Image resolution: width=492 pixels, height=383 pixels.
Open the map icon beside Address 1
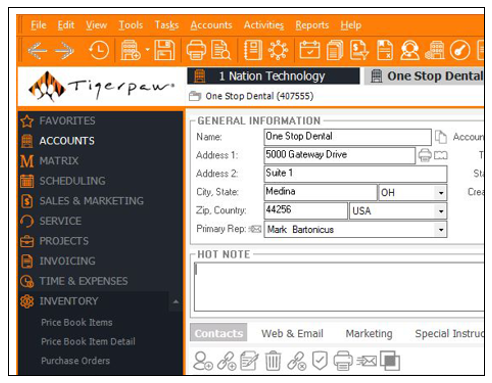click(440, 156)
